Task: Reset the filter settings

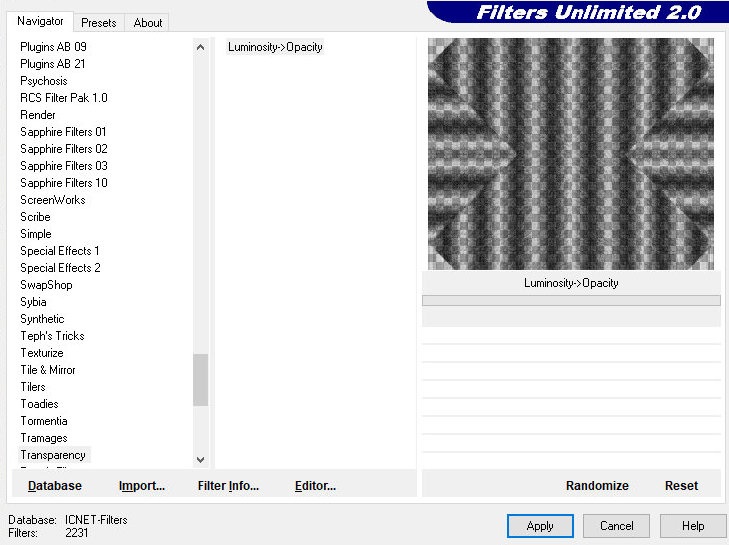Action: [x=681, y=486]
